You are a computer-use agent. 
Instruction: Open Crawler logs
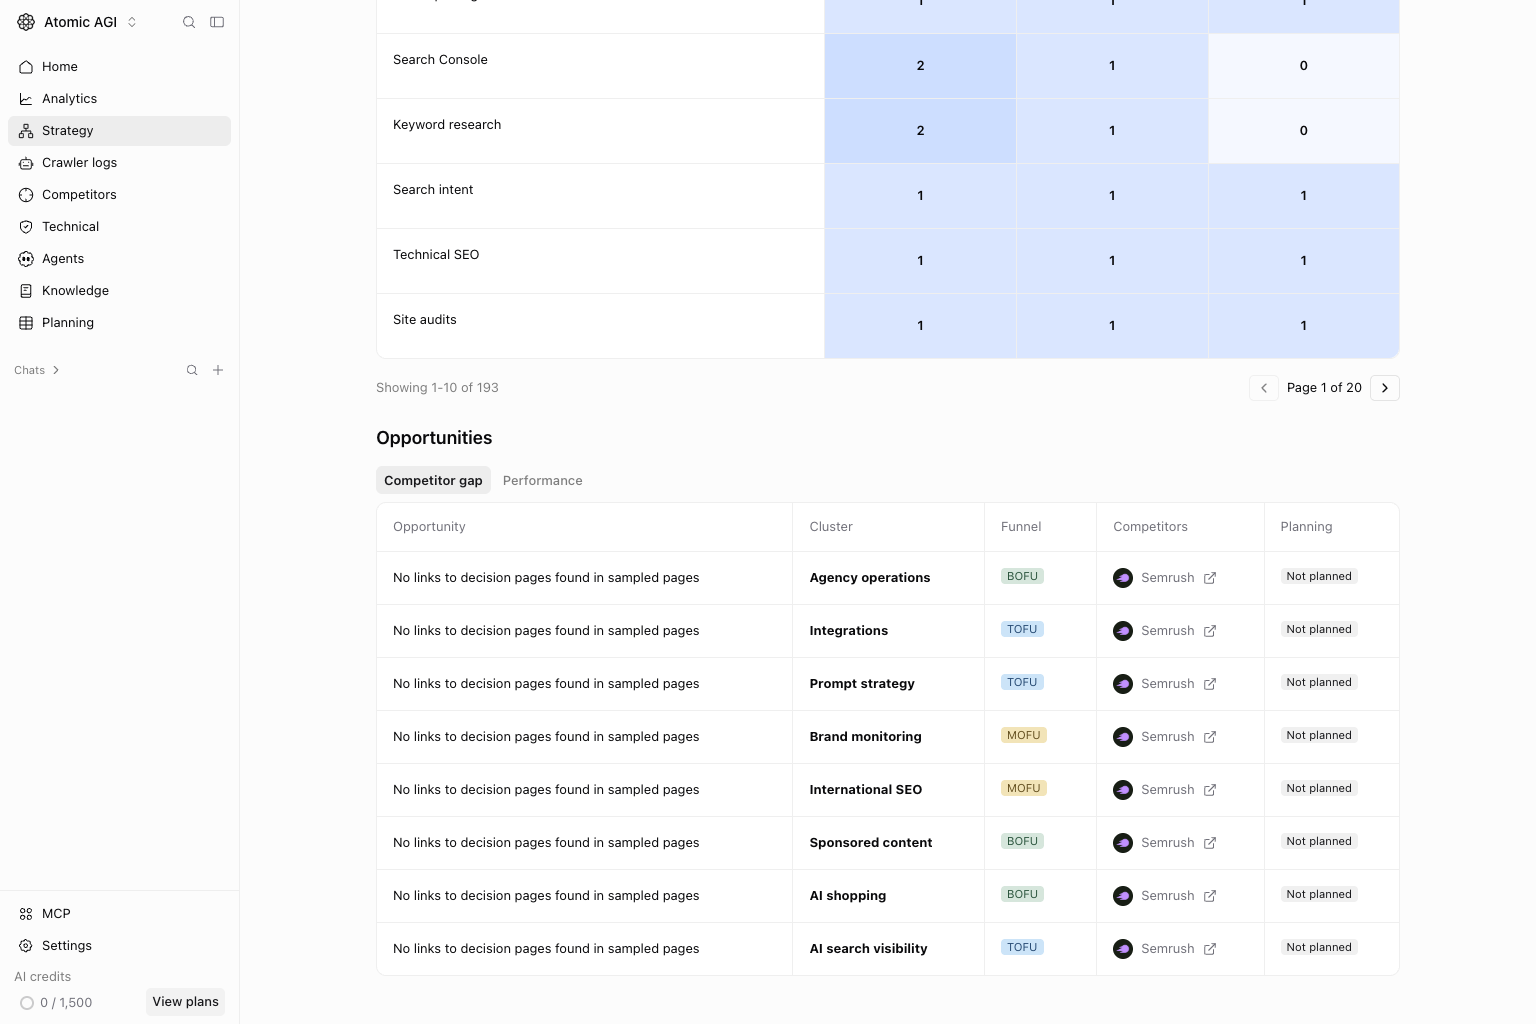(x=119, y=163)
